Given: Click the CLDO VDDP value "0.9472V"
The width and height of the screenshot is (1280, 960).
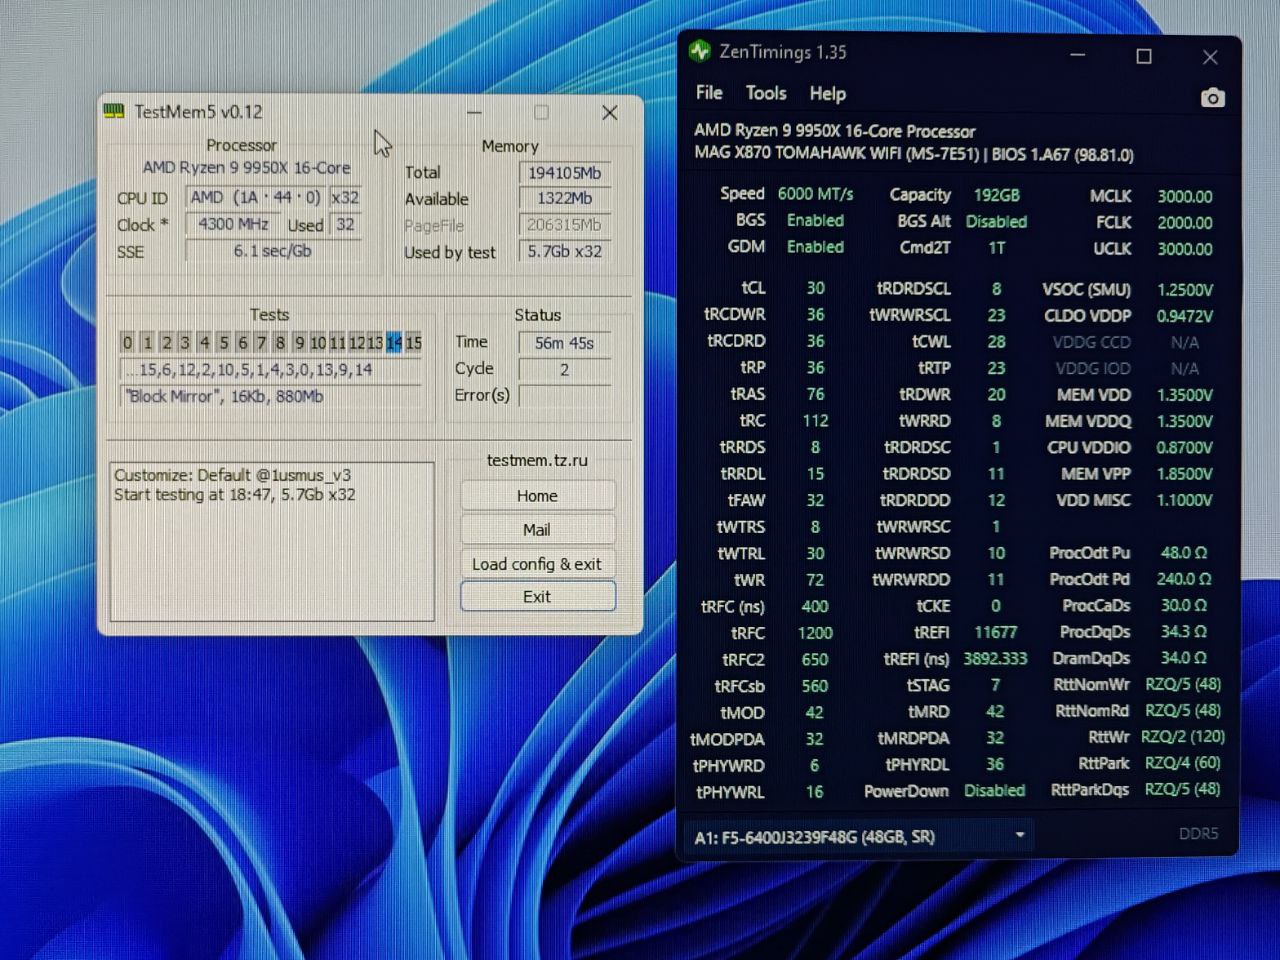Looking at the screenshot, I should tap(1184, 316).
